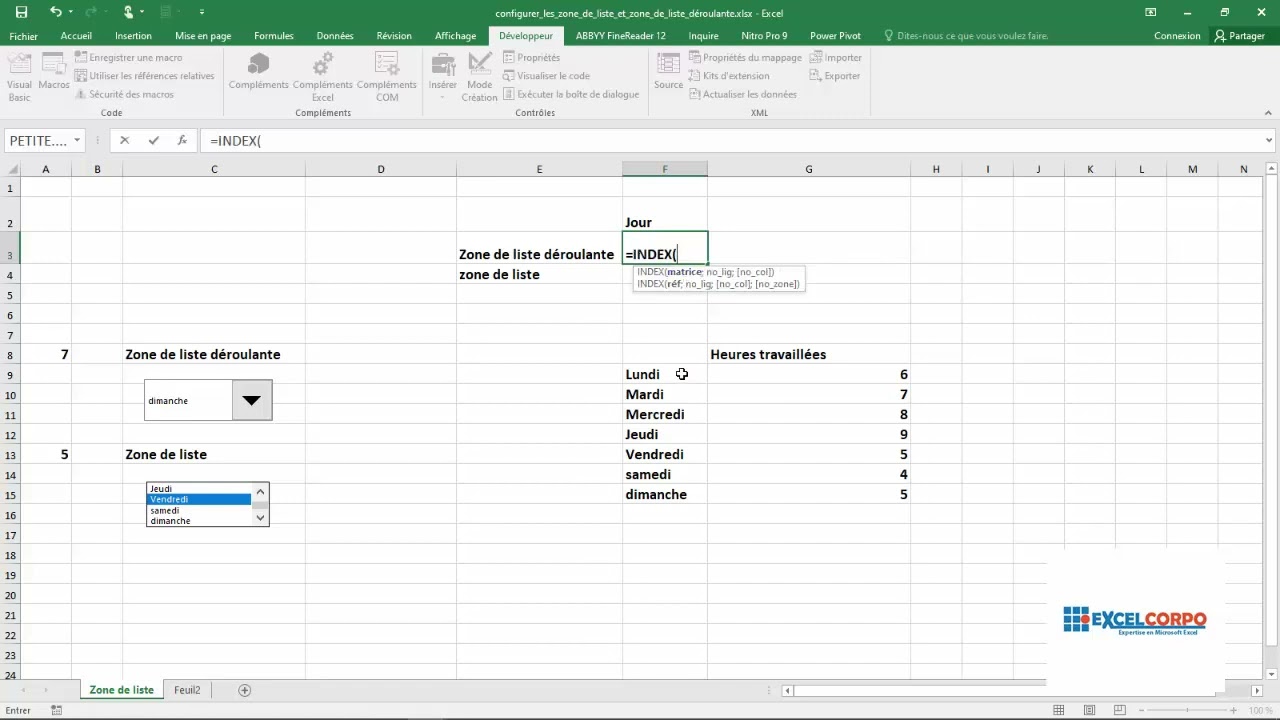
Task: Open the Compléments add-ins icon
Action: point(258,71)
